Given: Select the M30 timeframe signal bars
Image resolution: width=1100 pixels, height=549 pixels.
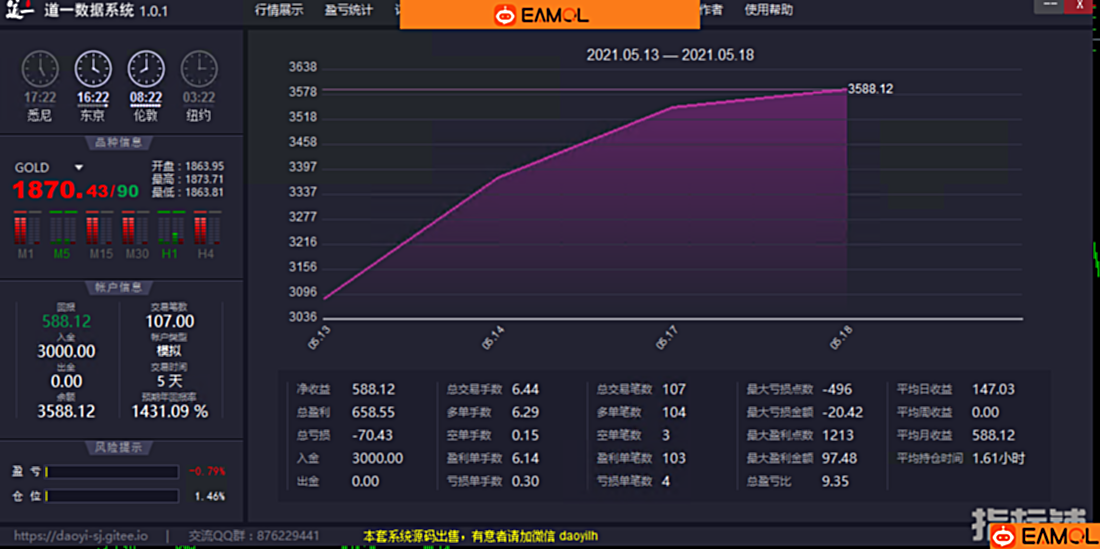Looking at the screenshot, I should [x=135, y=229].
